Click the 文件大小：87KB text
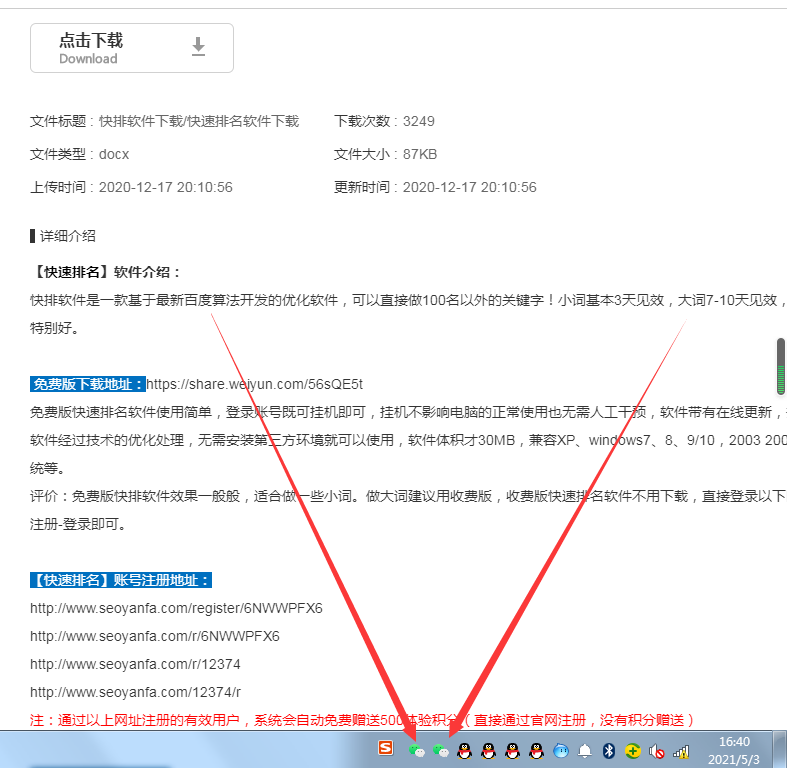Image resolution: width=787 pixels, height=768 pixels. coord(385,154)
